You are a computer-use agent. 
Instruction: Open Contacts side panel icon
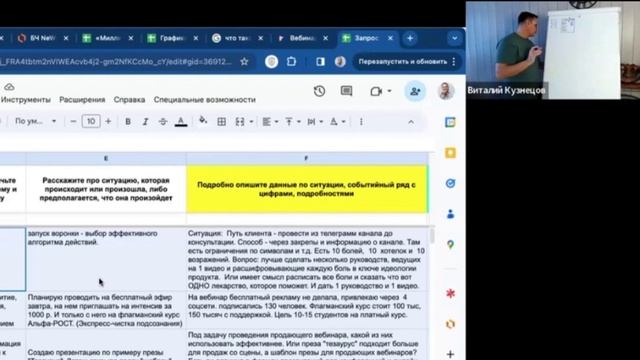point(450,214)
